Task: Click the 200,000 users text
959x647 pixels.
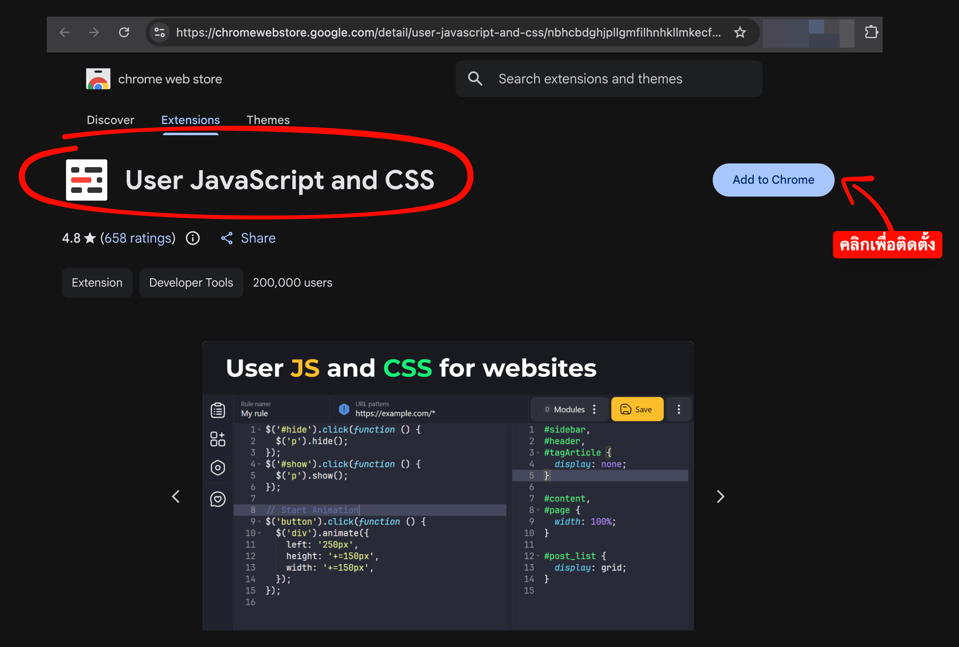Action: 292,283
